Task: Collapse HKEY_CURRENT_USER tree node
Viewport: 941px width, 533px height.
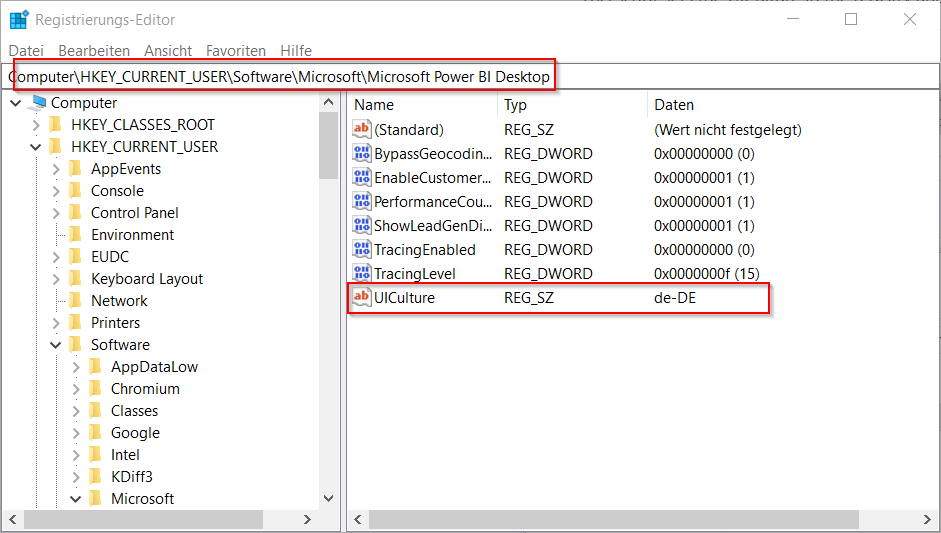Action: pyautogui.click(x=35, y=147)
